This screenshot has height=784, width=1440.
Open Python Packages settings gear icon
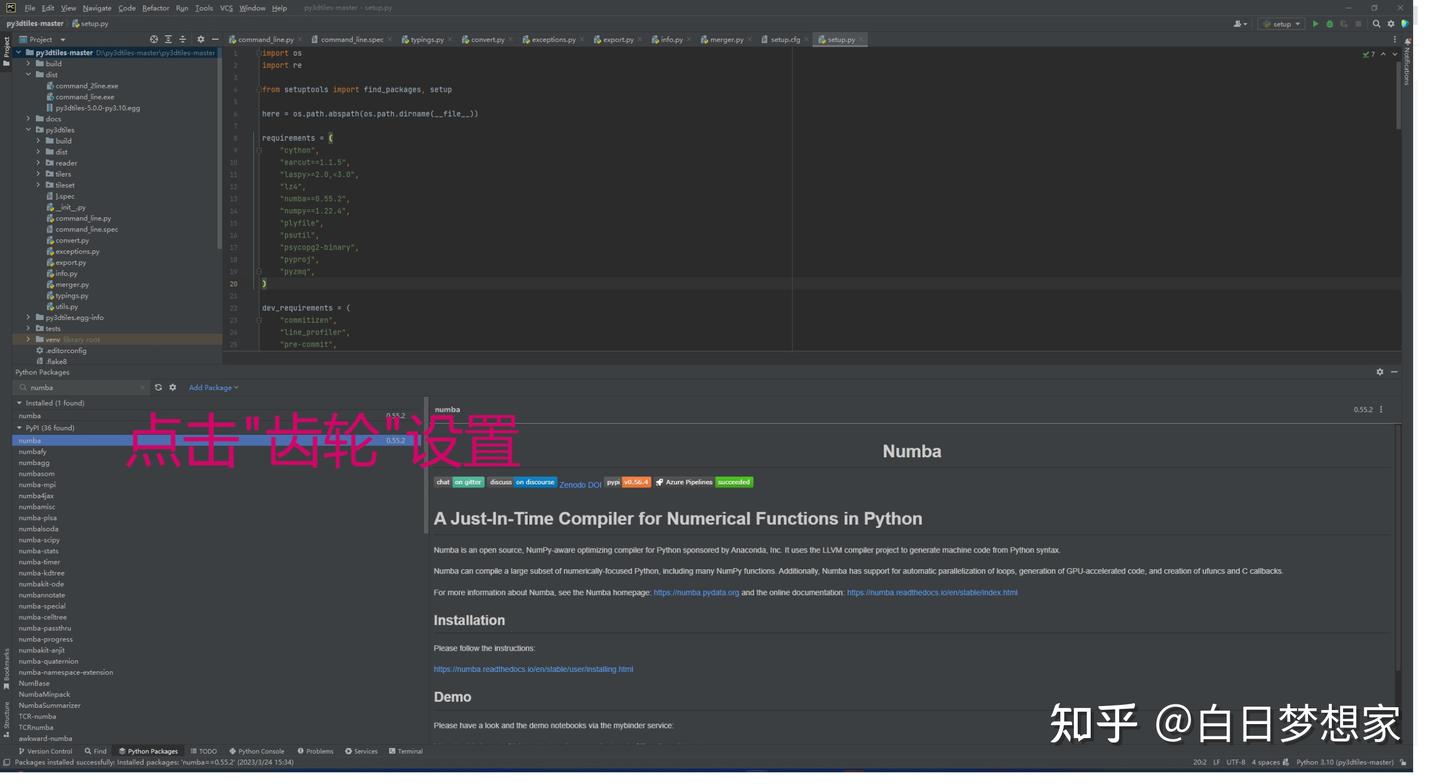click(x=172, y=387)
